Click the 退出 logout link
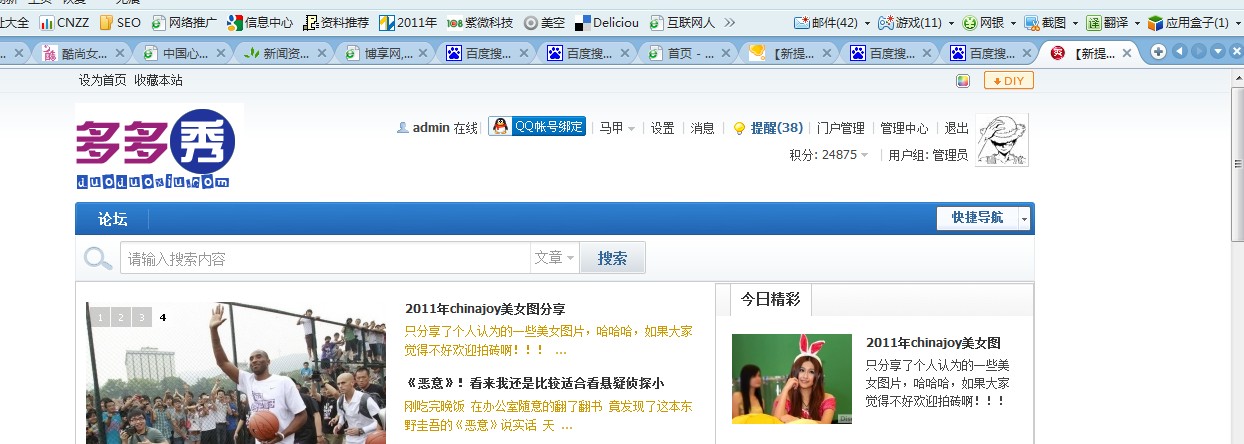1244x444 pixels. coord(957,128)
